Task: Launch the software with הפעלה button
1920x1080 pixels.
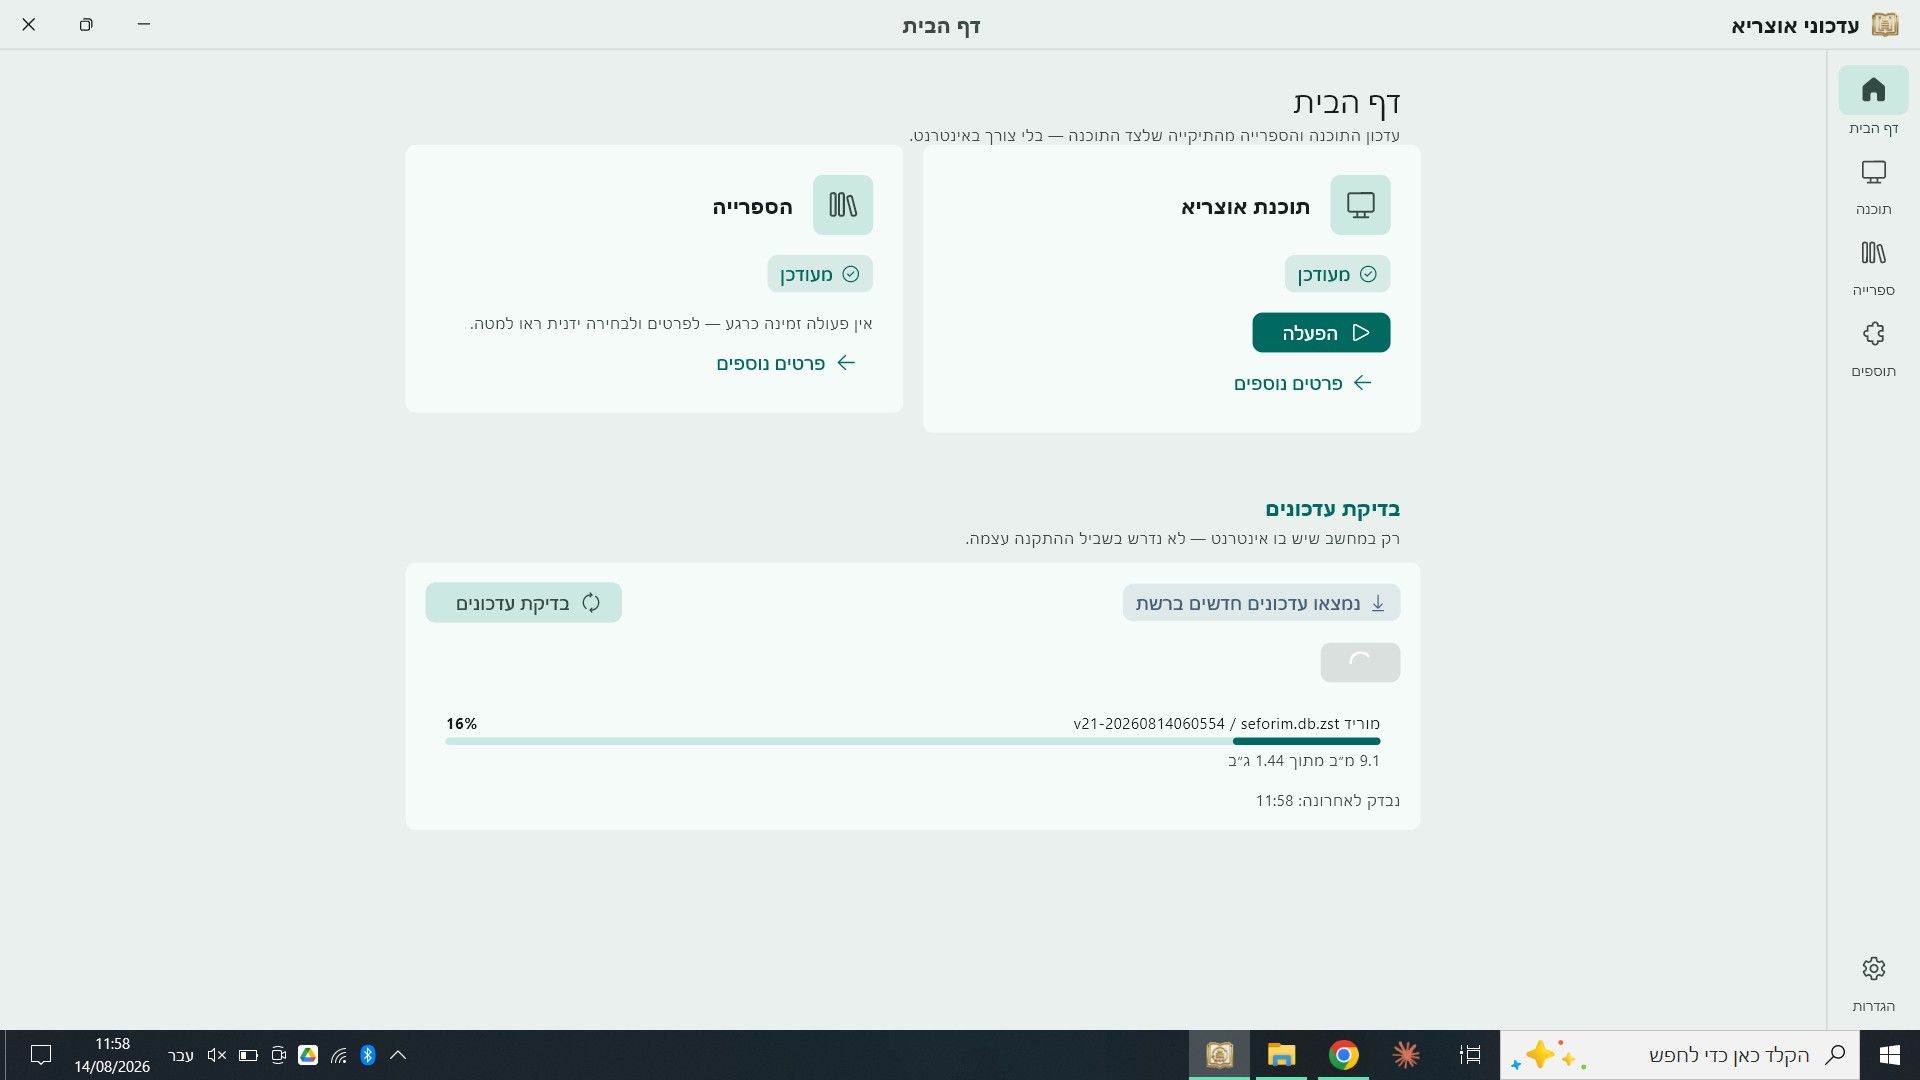Action: click(x=1321, y=333)
